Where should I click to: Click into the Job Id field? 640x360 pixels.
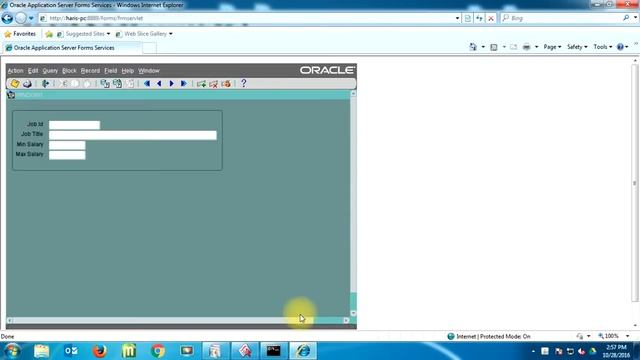pos(74,125)
